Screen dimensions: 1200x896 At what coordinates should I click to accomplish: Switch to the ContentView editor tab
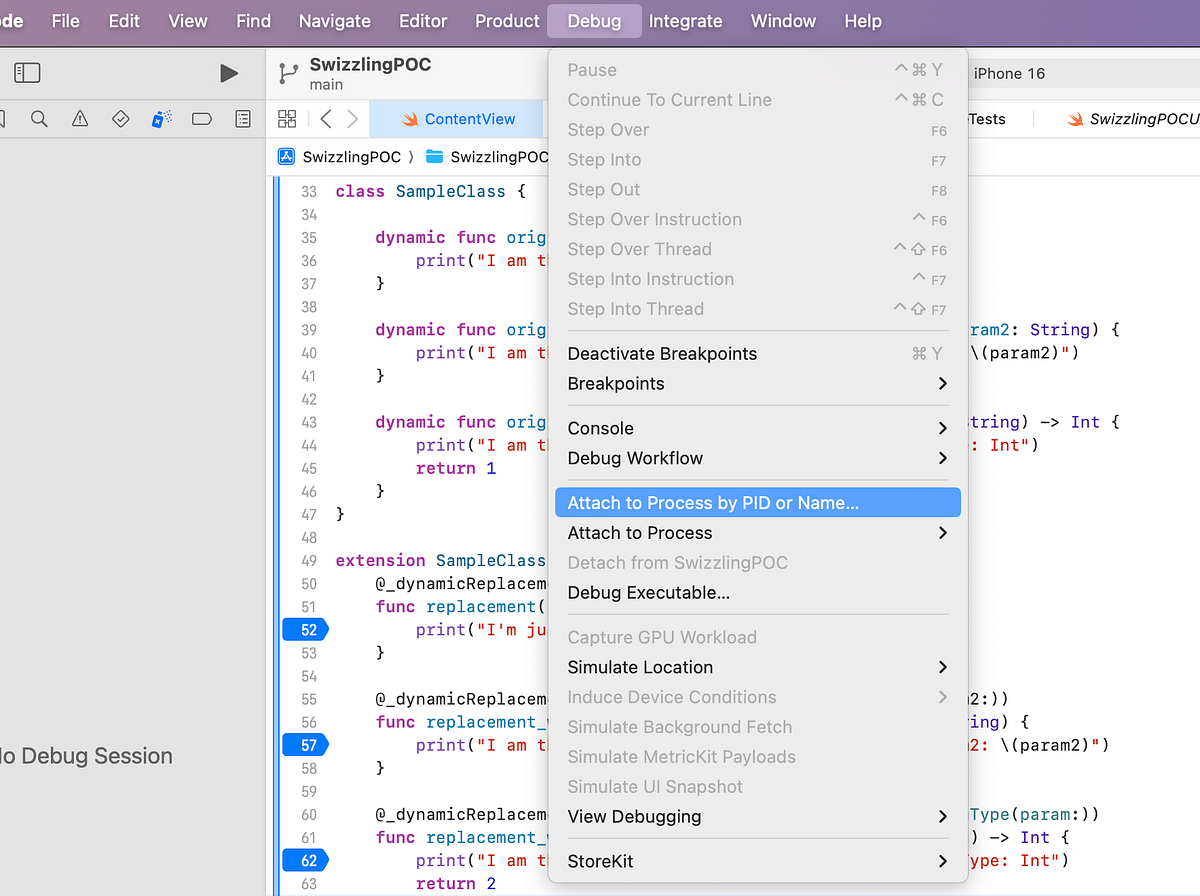pos(470,118)
